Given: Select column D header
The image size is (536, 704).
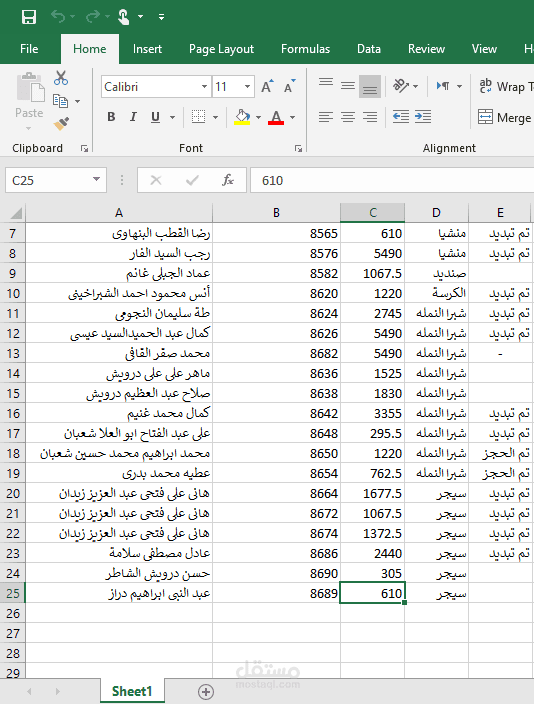Looking at the screenshot, I should pyautogui.click(x=436, y=212).
